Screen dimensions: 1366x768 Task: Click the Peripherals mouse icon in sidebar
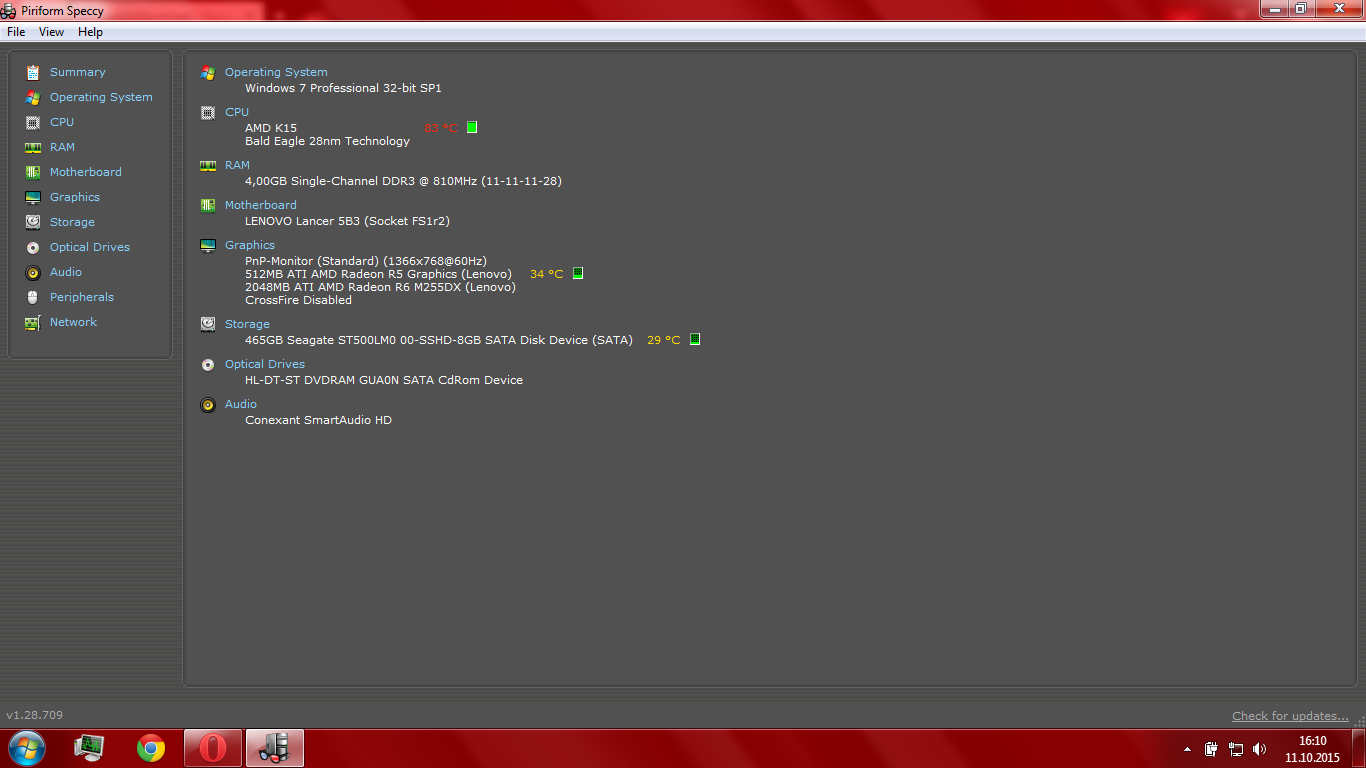[x=33, y=297]
